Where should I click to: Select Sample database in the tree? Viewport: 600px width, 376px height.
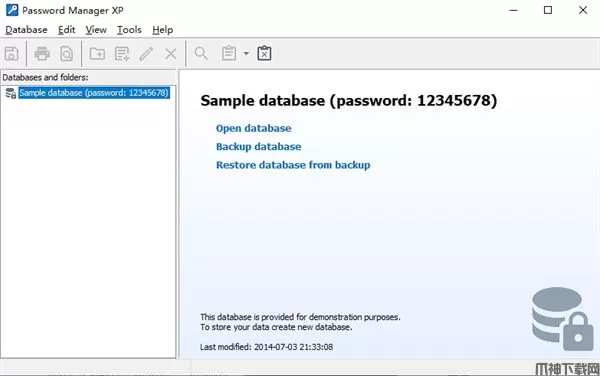click(x=94, y=93)
